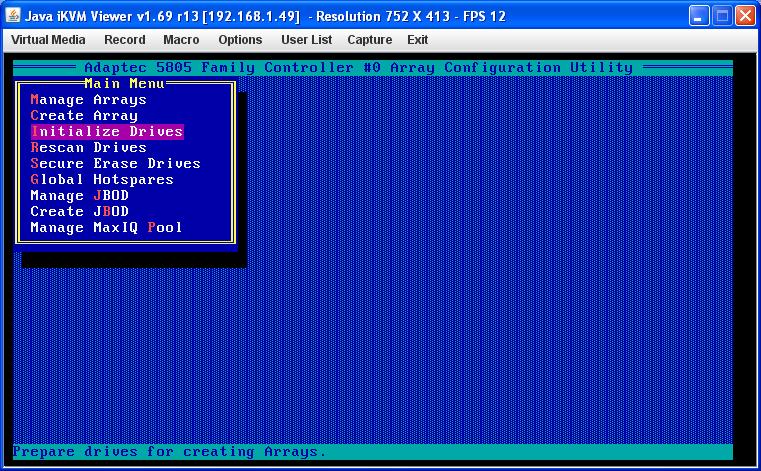
Task: Minimize the iKVM Viewer window
Action: 698,16
